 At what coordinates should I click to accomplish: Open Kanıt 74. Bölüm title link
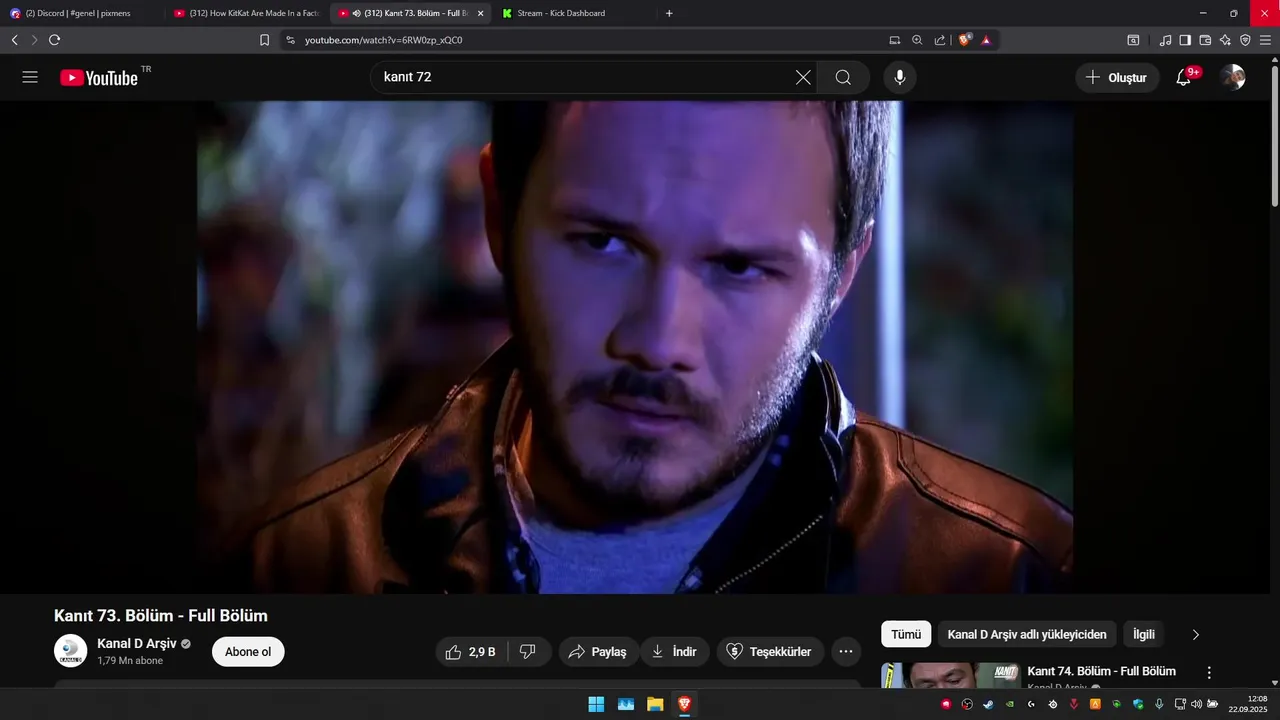tap(1102, 671)
